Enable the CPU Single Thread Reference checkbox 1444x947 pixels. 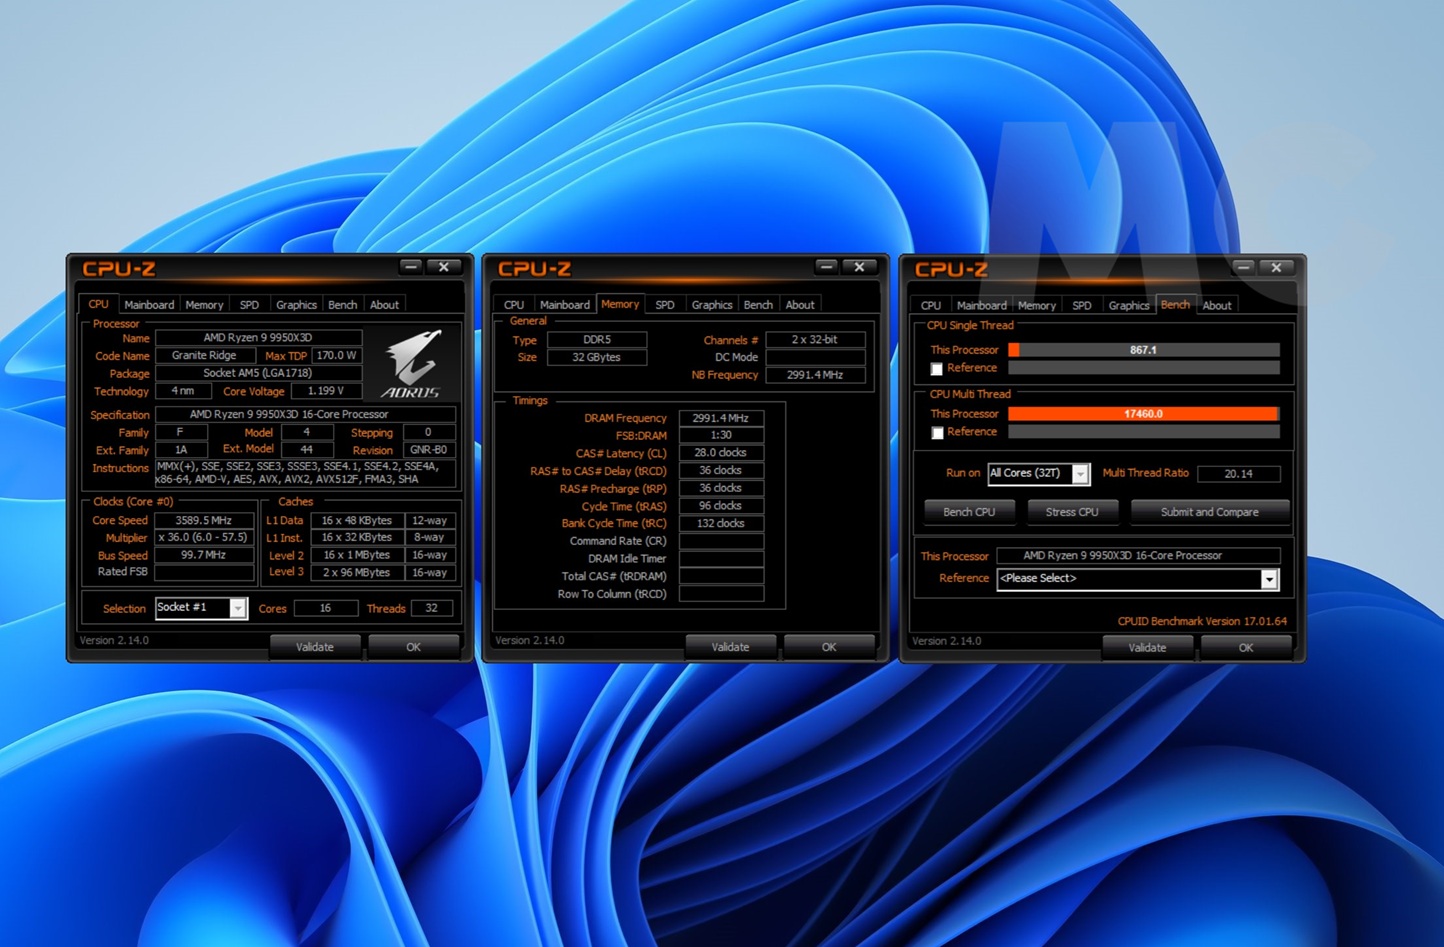[x=937, y=369]
